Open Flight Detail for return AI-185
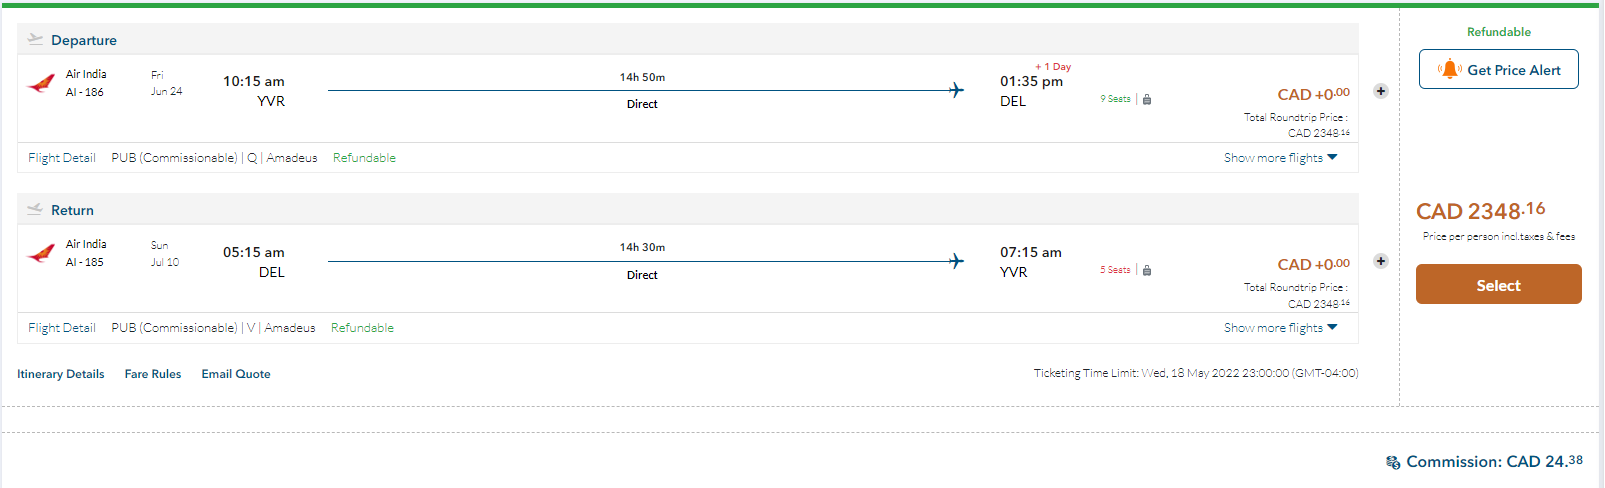Viewport: 1605px width, 488px height. [62, 328]
